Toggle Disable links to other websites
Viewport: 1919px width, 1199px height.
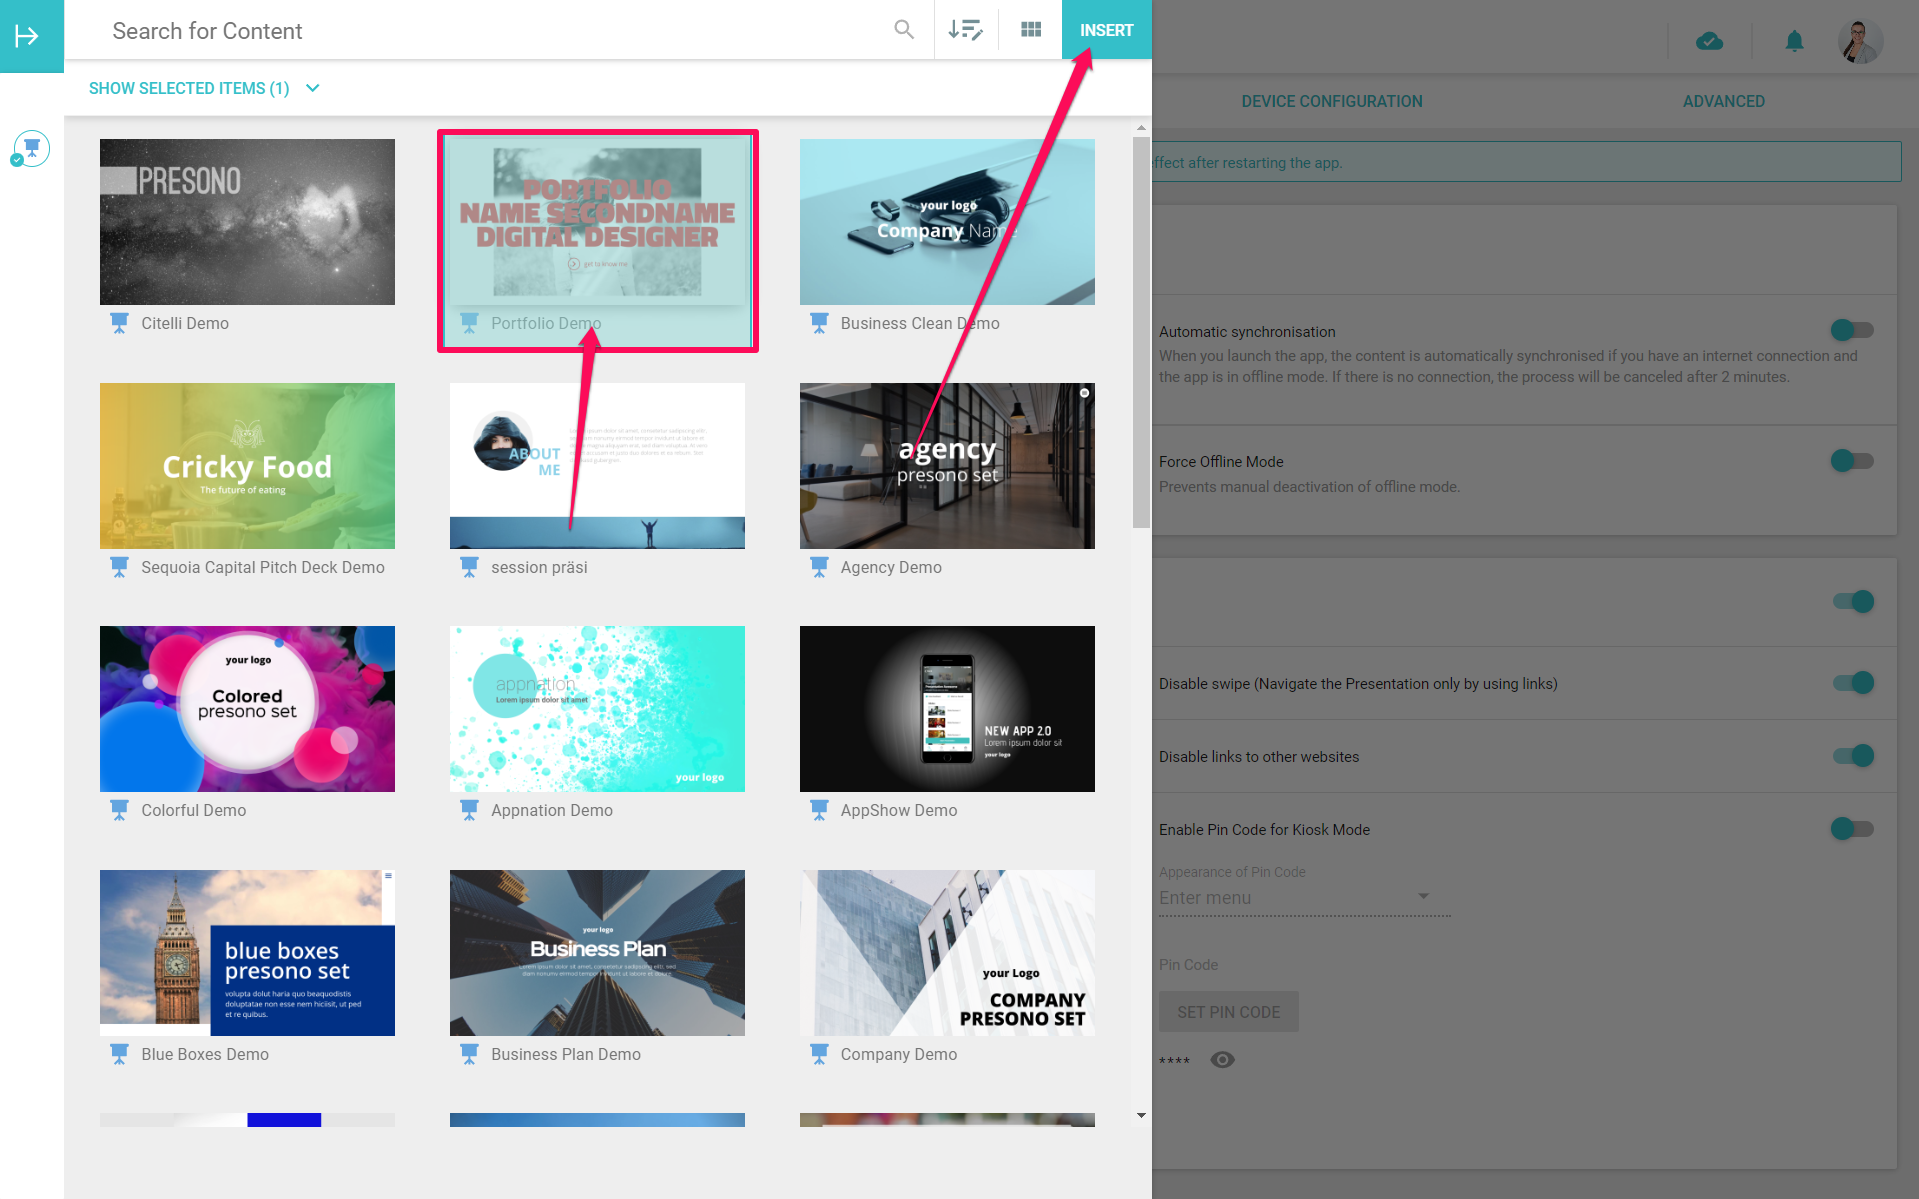(x=1852, y=756)
